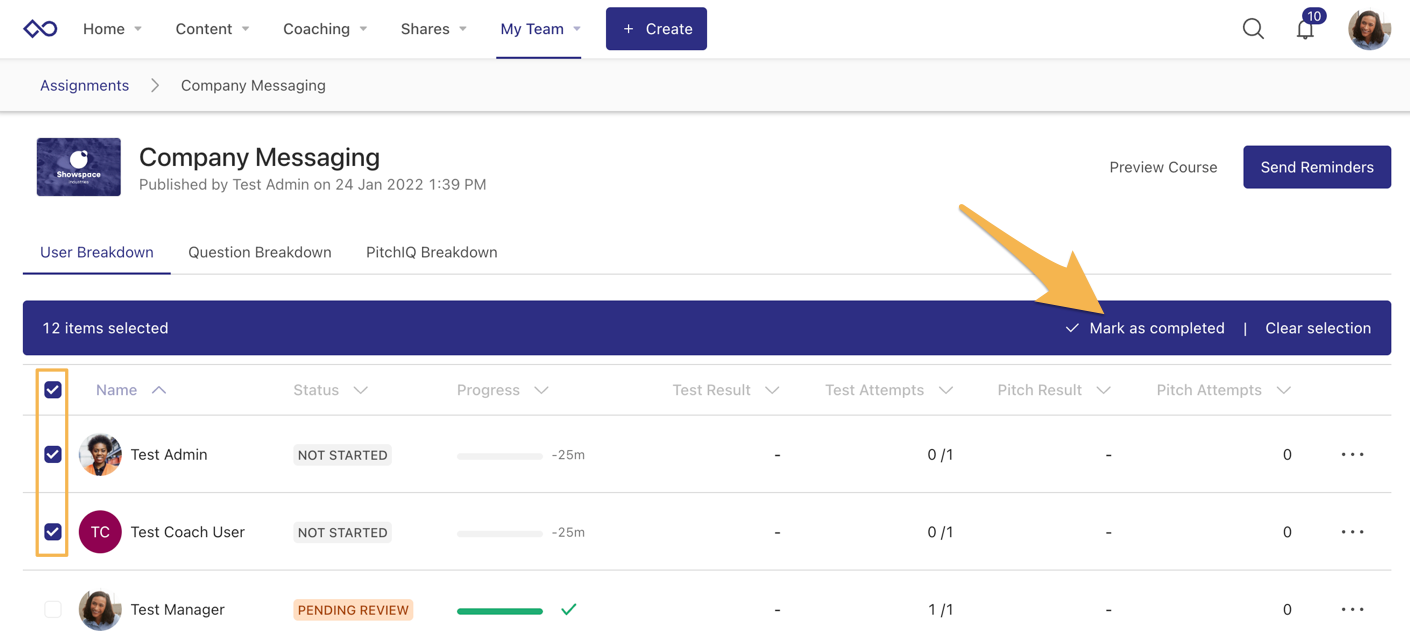This screenshot has width=1410, height=643.
Task: Open the user profile avatar
Action: 1369,29
